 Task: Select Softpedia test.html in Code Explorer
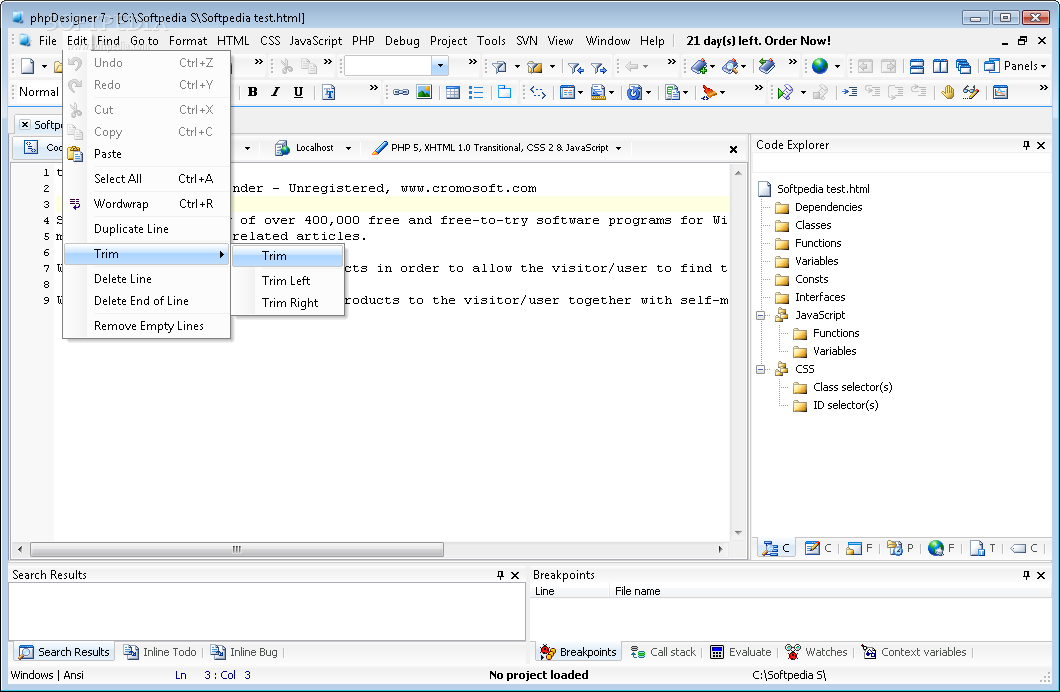coord(823,189)
